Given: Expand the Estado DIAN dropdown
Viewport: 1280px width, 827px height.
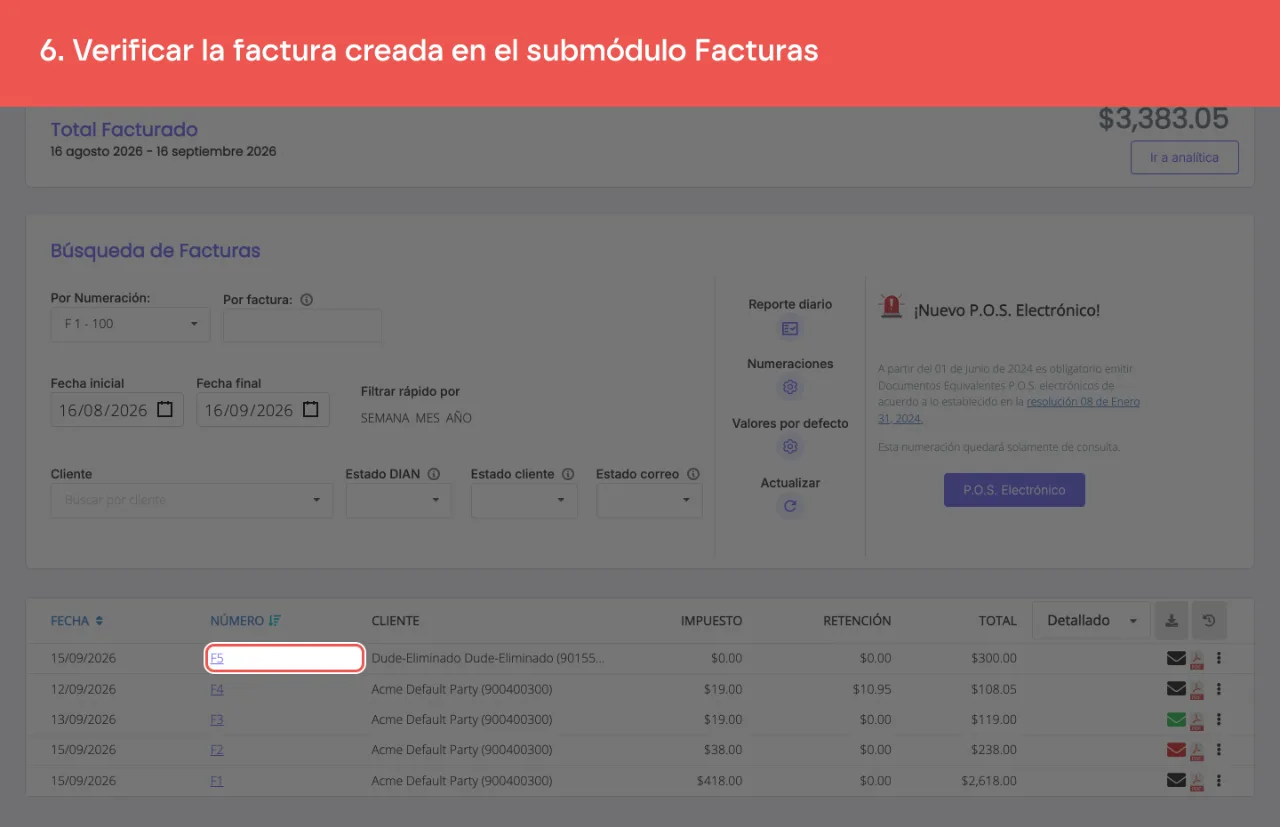Looking at the screenshot, I should (x=399, y=500).
